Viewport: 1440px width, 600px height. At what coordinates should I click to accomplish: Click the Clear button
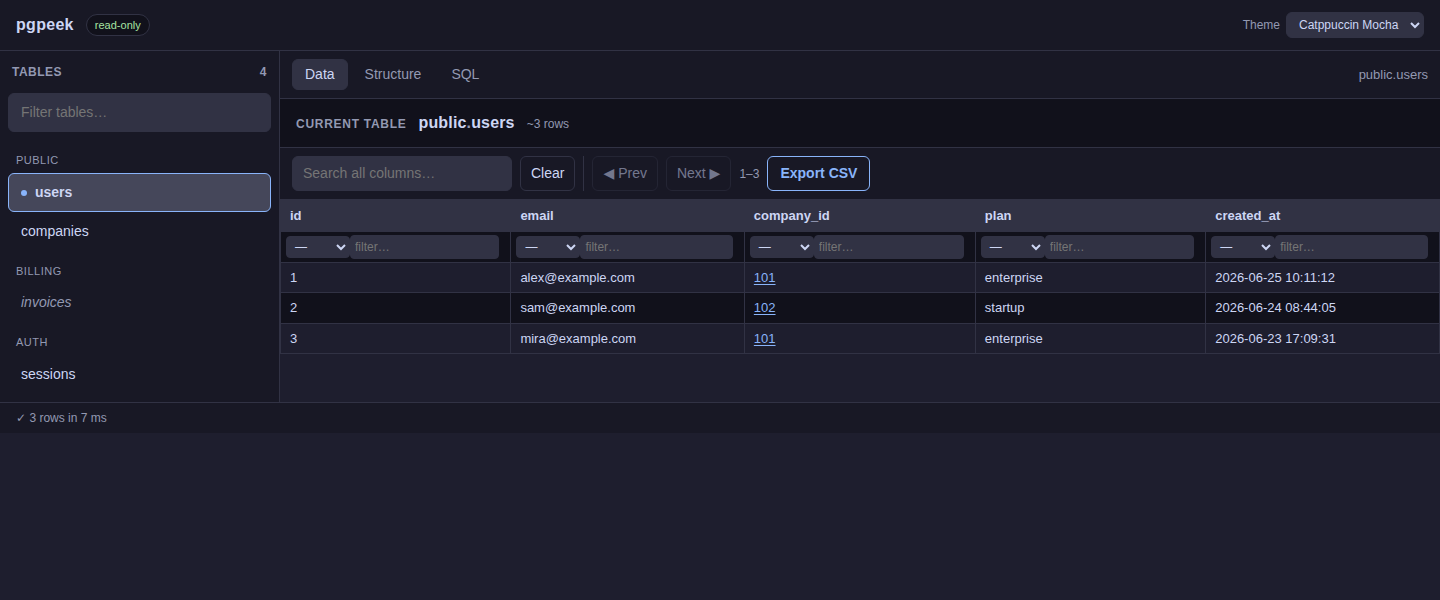(547, 173)
